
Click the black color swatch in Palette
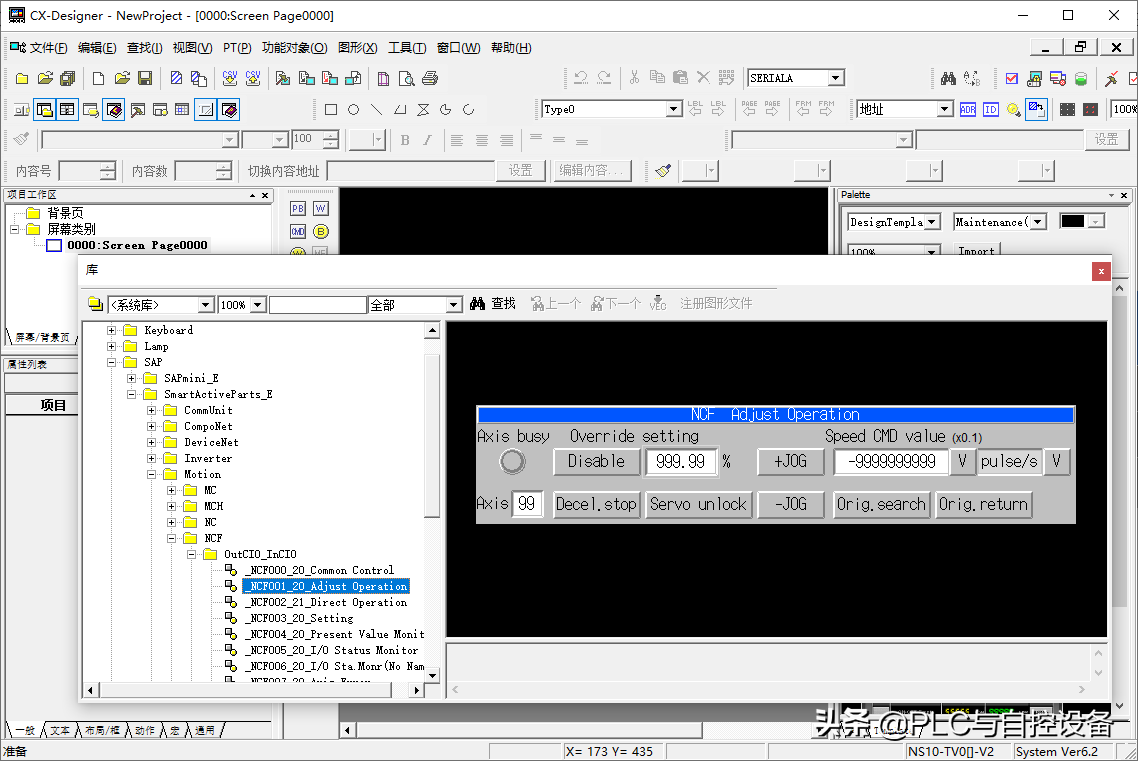point(1073,222)
